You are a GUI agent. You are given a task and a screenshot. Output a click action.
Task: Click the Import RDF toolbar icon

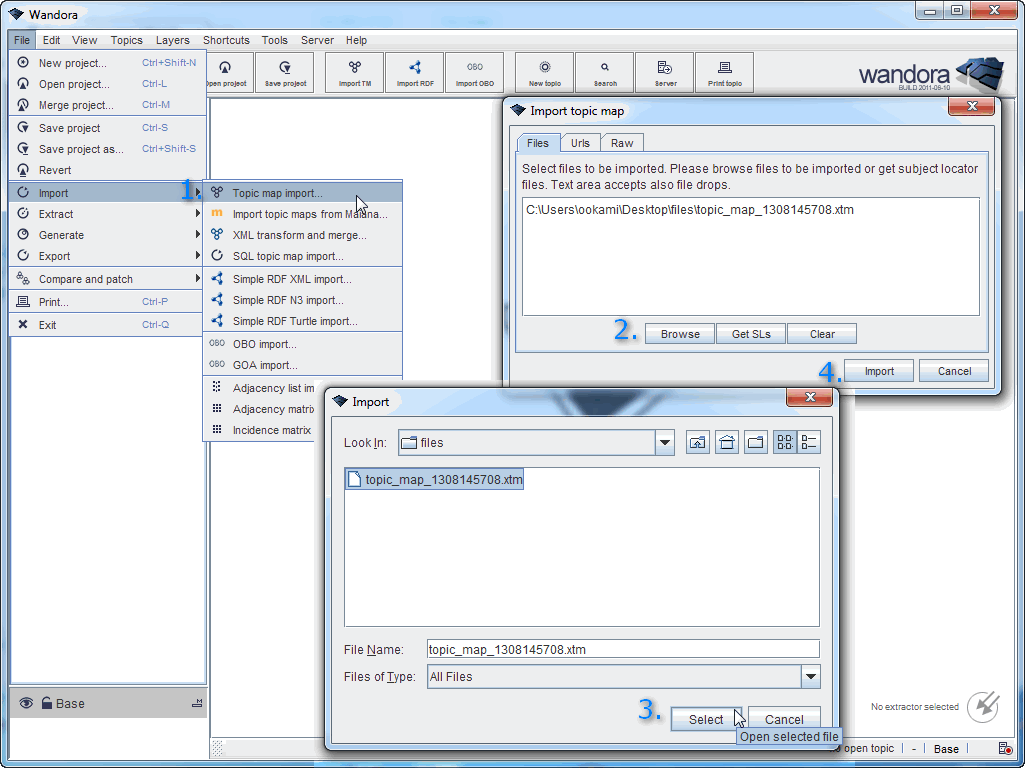[x=414, y=72]
